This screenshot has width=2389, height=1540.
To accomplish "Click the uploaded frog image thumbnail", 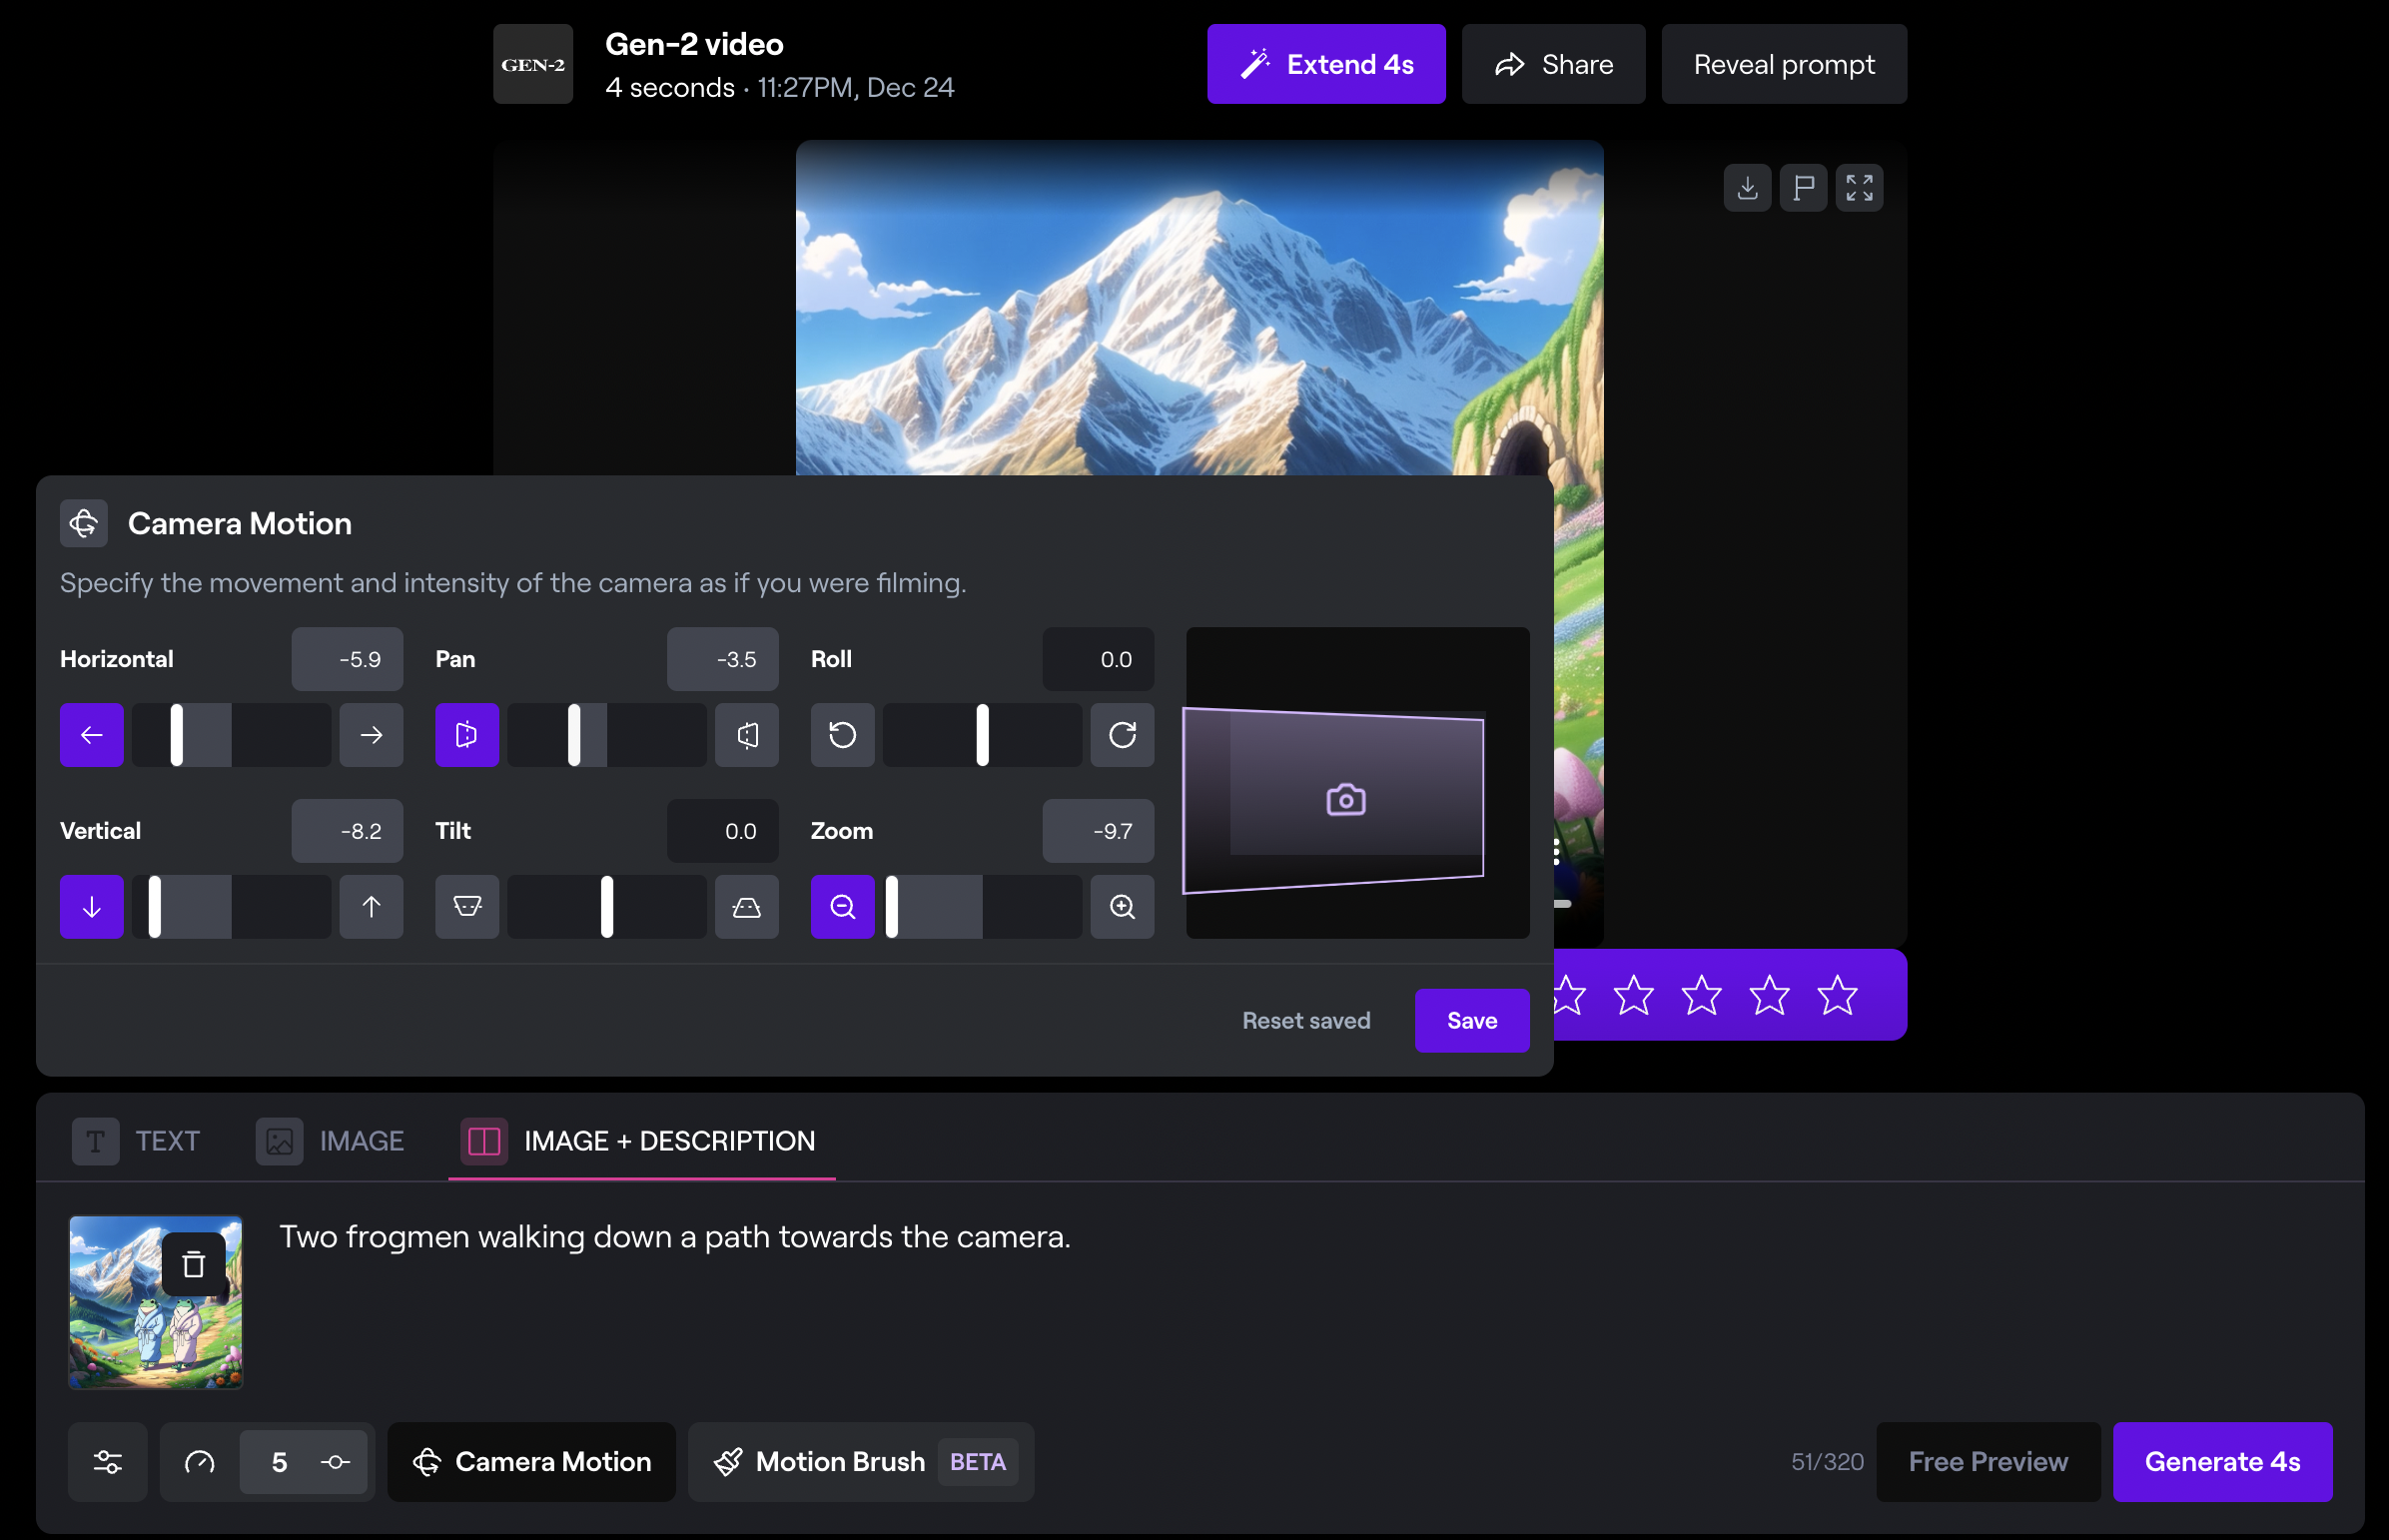I will click(x=155, y=1303).
